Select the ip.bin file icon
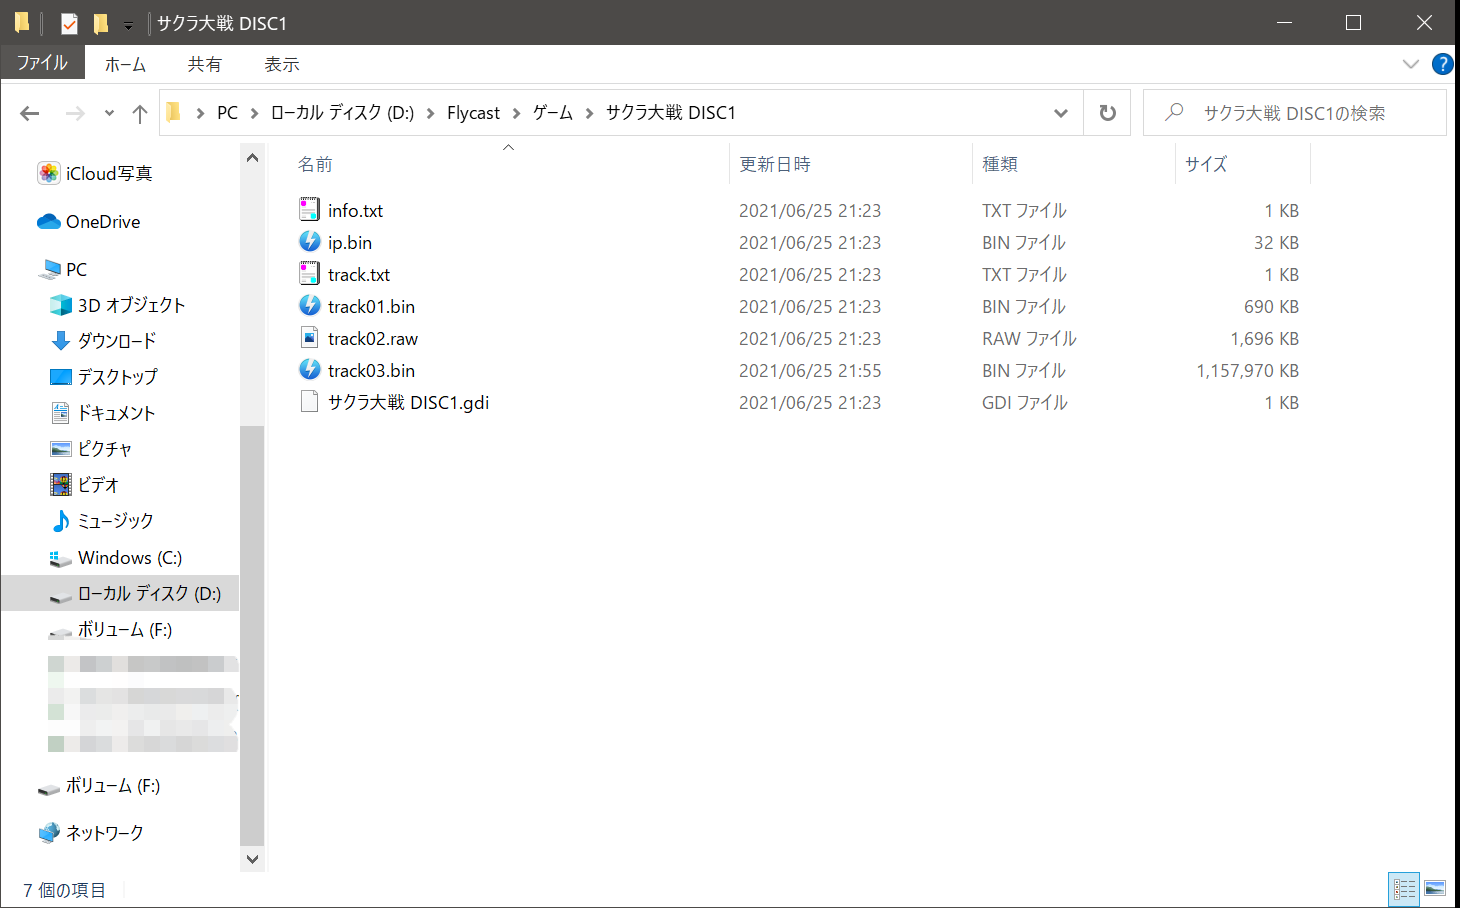This screenshot has height=908, width=1460. 310,242
